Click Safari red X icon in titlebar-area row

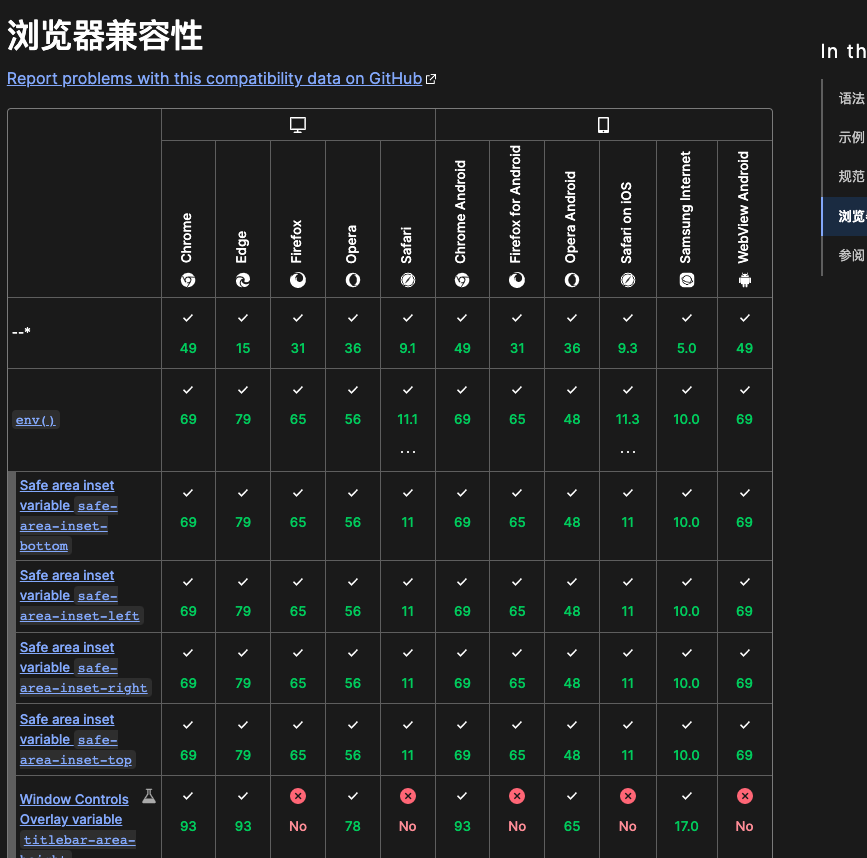[408, 796]
